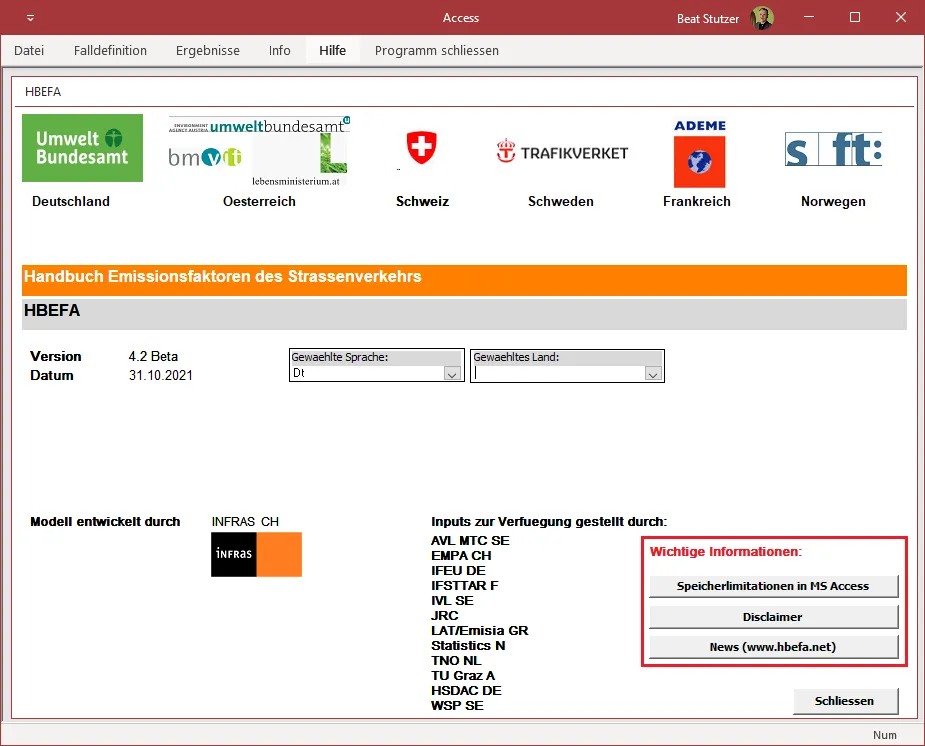925x746 pixels.
Task: Click Programm schliessen menu item
Action: 437,51
